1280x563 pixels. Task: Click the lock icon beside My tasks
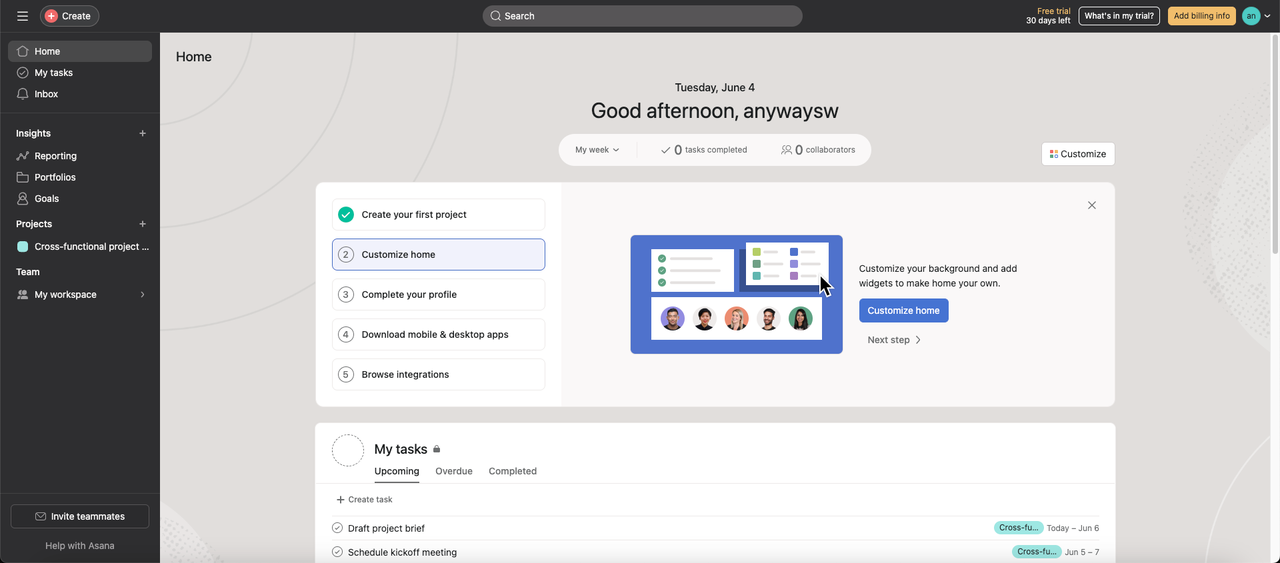pos(437,450)
